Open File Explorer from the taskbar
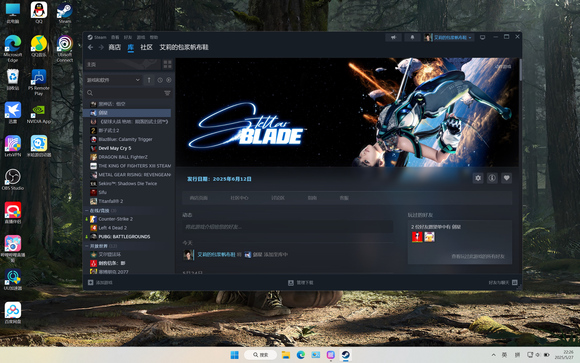Viewport: 580px width, 363px height. pos(286,355)
